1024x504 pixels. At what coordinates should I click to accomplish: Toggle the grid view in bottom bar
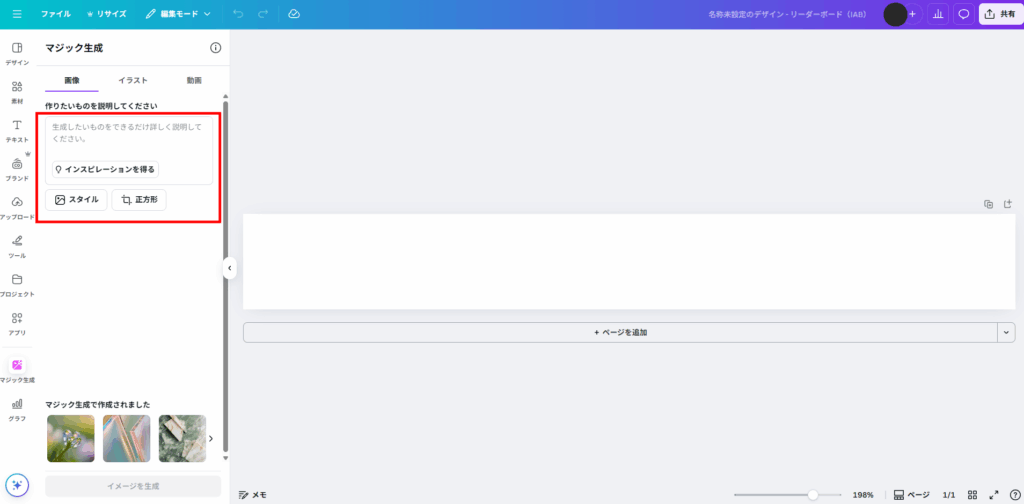pos(972,495)
